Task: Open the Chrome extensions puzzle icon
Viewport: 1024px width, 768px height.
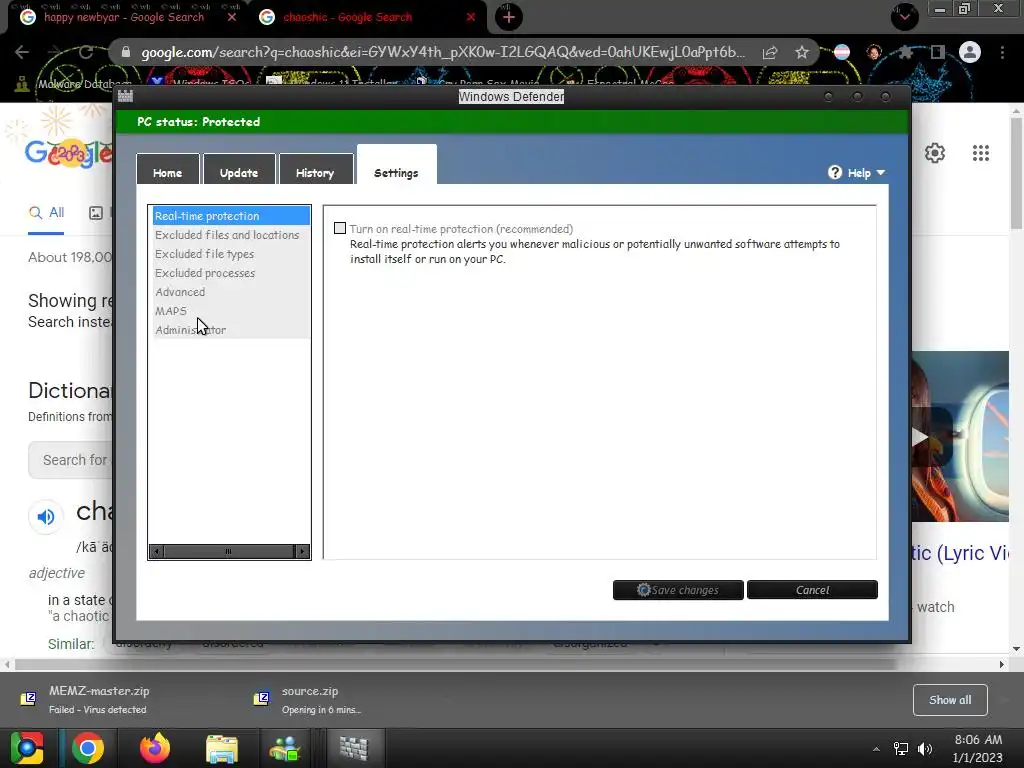Action: (x=905, y=52)
